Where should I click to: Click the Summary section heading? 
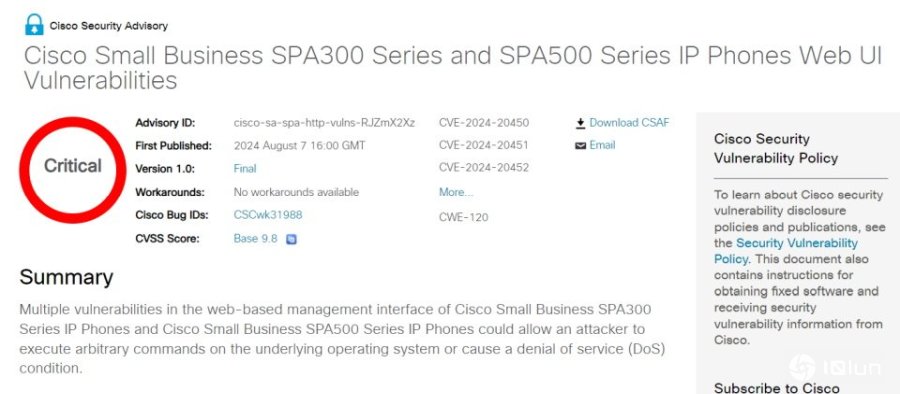[66, 277]
